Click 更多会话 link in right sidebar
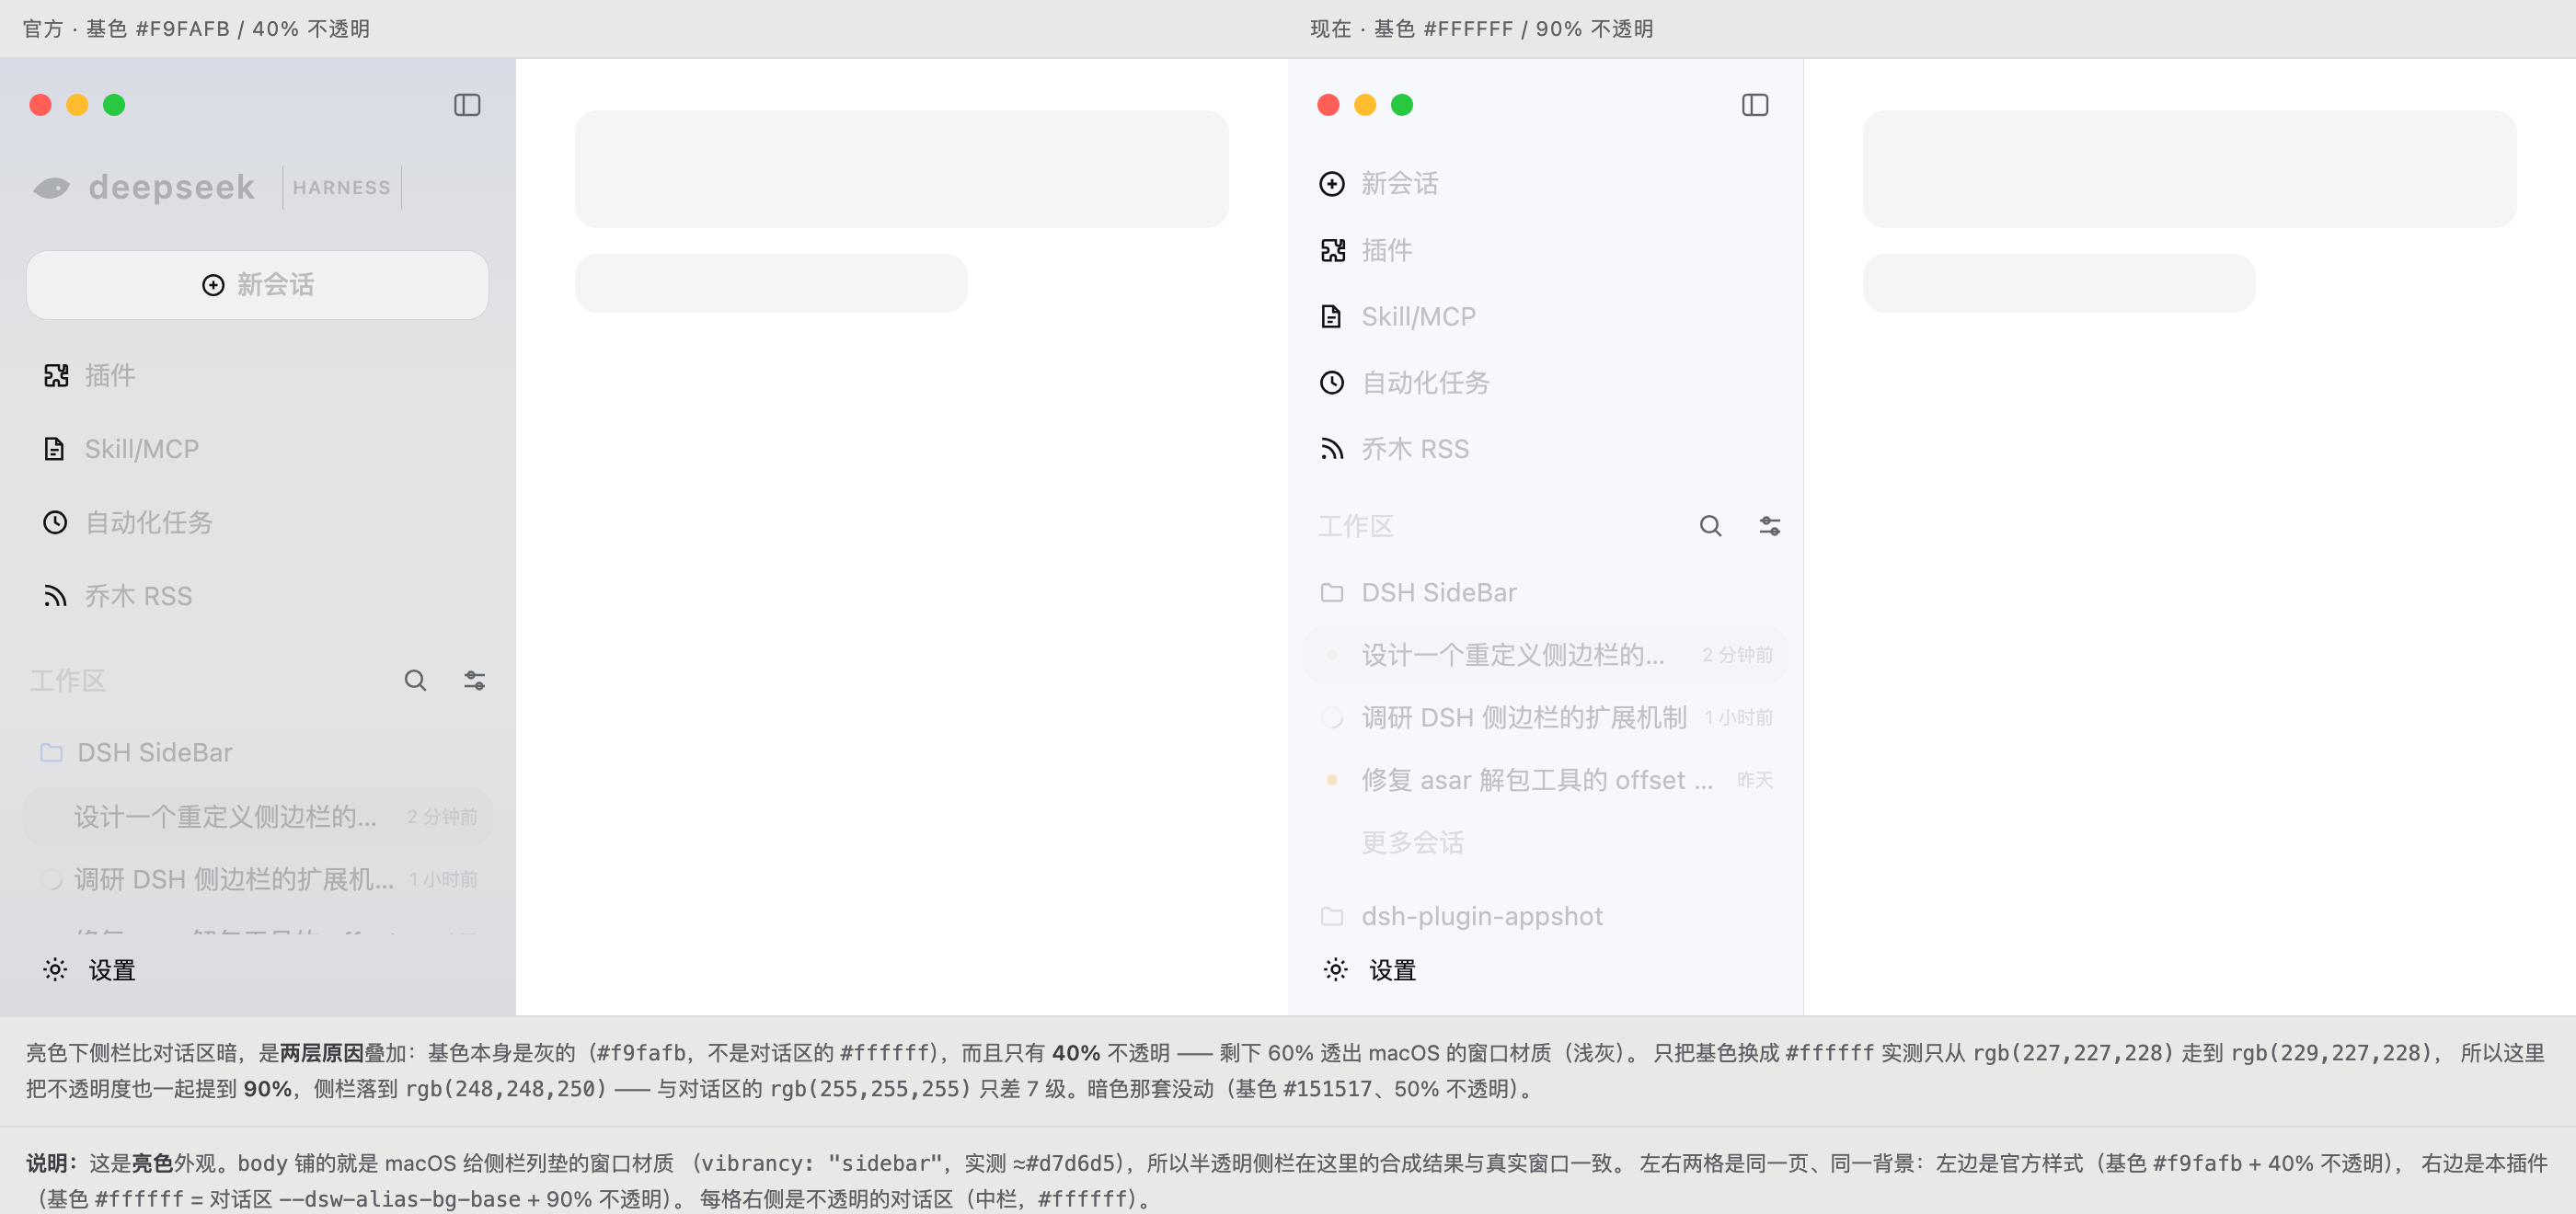The height and width of the screenshot is (1214, 2576). click(1412, 842)
